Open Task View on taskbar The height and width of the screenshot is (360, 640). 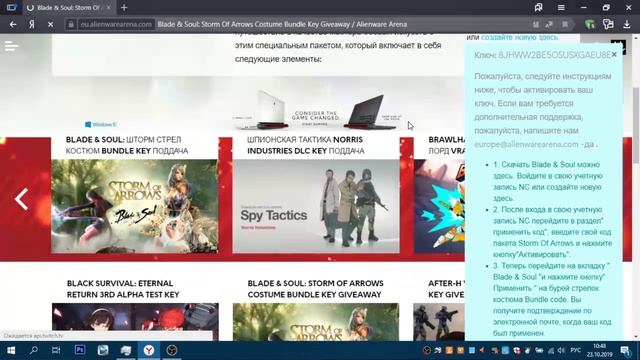click(x=56, y=350)
